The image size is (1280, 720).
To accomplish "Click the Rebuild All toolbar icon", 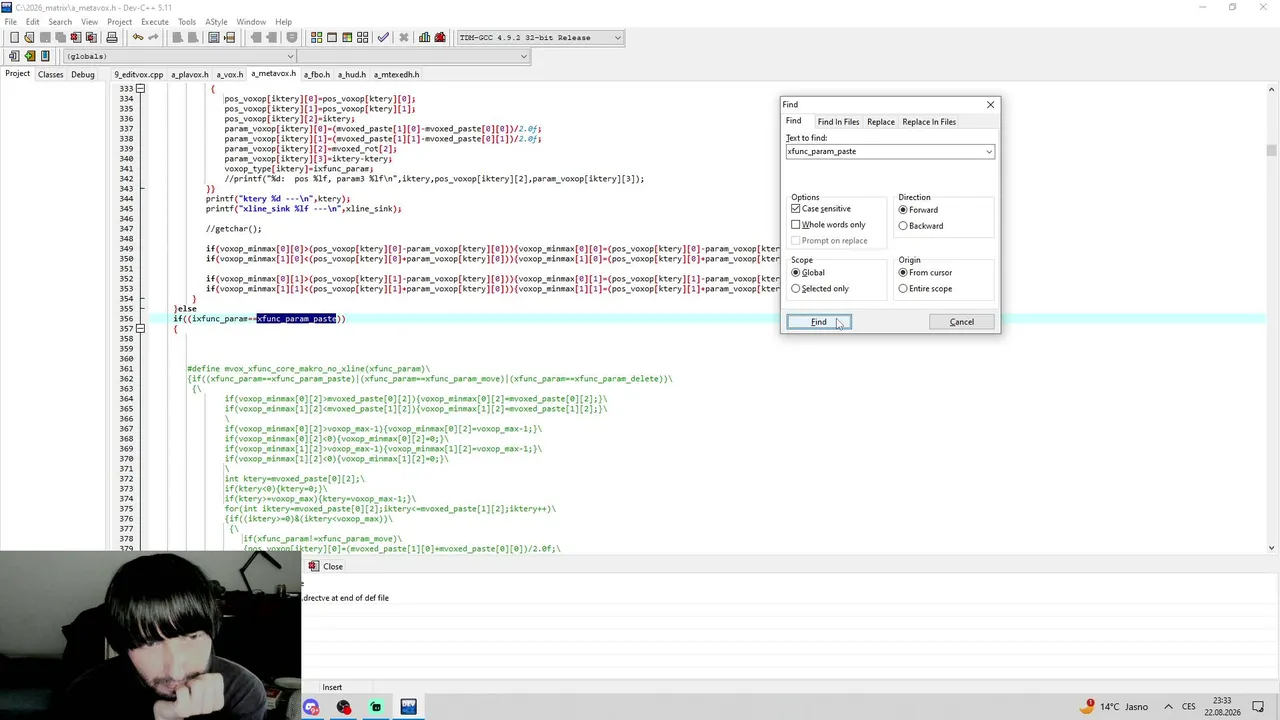I will [363, 37].
